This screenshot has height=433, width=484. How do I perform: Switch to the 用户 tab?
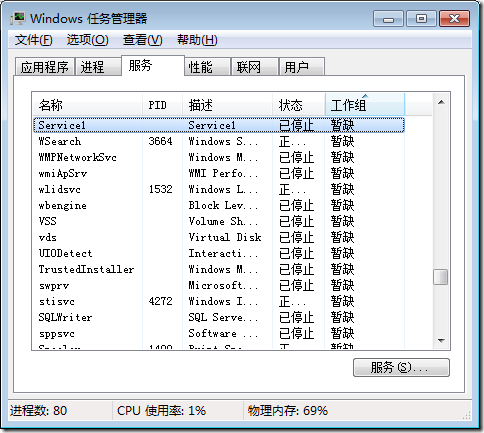tap(301, 67)
